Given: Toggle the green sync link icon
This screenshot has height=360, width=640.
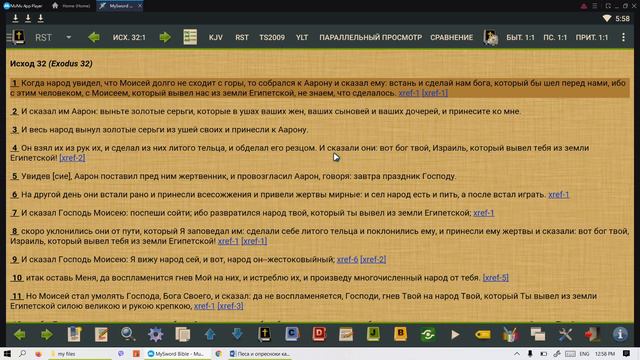Looking at the screenshot, I should (428, 335).
